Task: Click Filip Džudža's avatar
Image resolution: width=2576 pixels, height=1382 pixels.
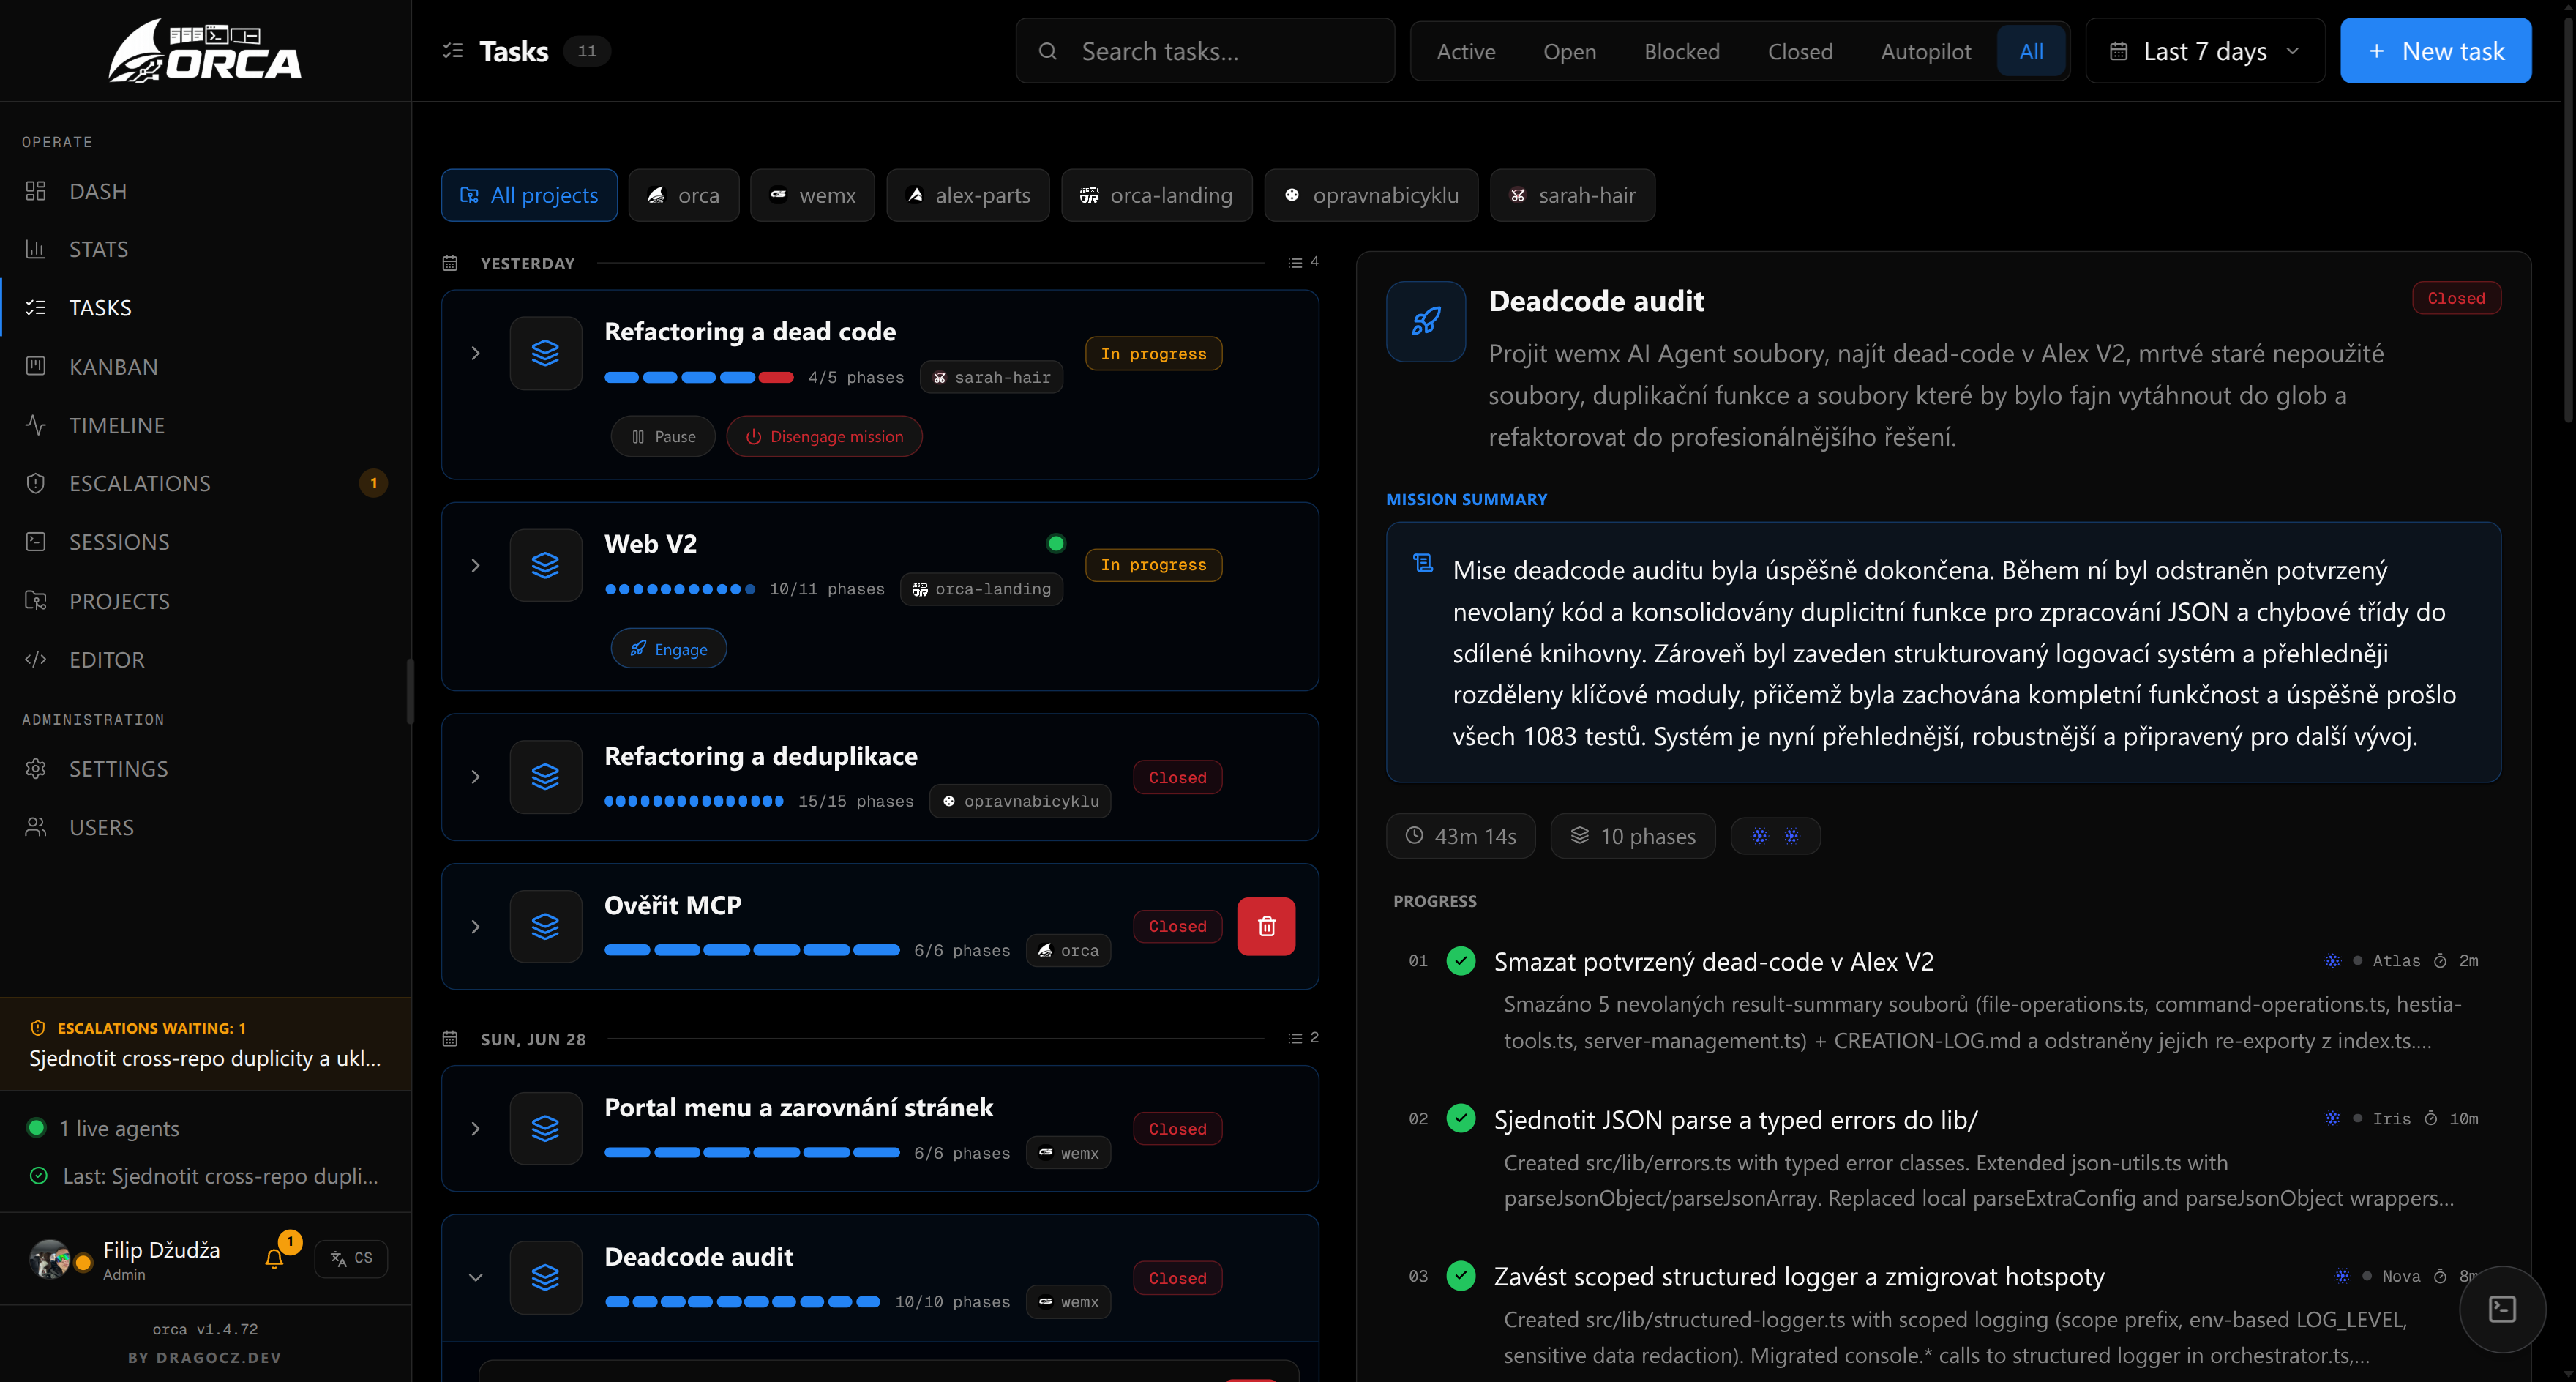Action: (50, 1259)
